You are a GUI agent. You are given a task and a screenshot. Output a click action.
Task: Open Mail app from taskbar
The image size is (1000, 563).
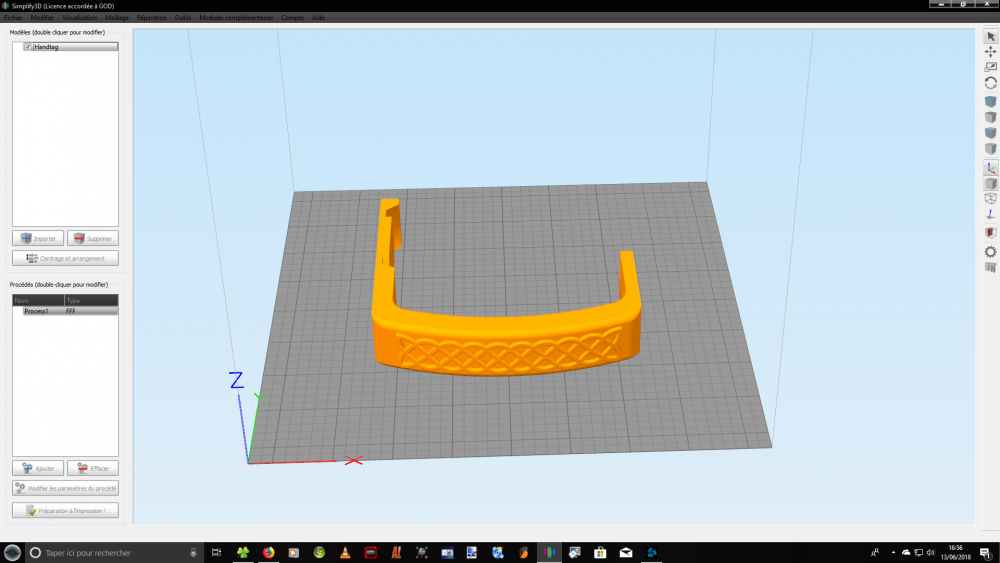626,553
